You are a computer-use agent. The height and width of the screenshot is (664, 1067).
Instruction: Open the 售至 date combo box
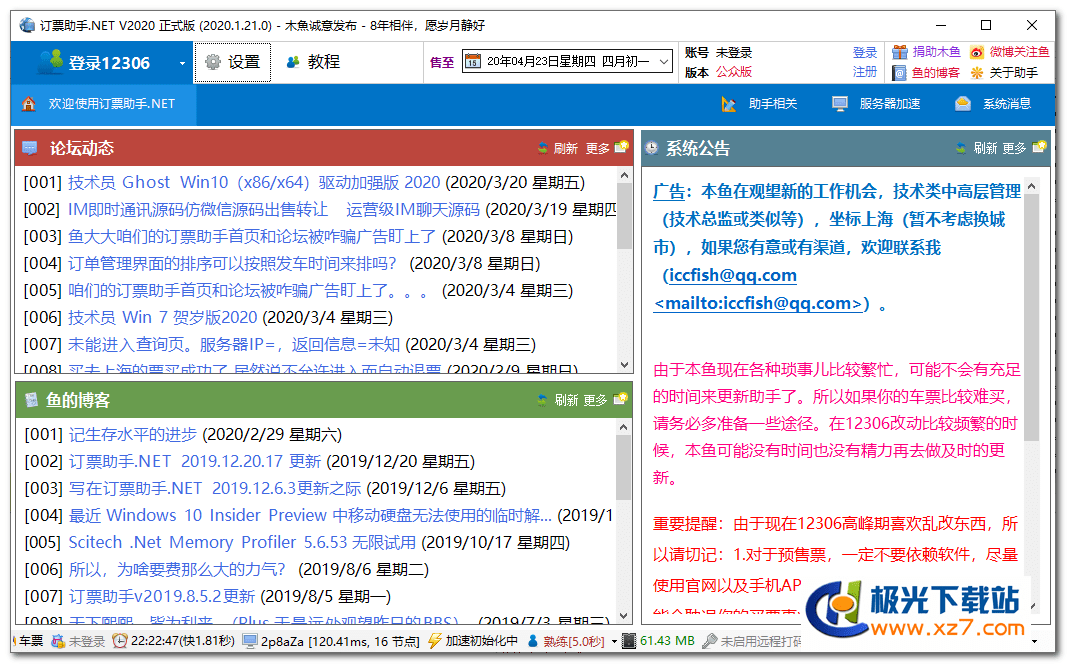[568, 61]
